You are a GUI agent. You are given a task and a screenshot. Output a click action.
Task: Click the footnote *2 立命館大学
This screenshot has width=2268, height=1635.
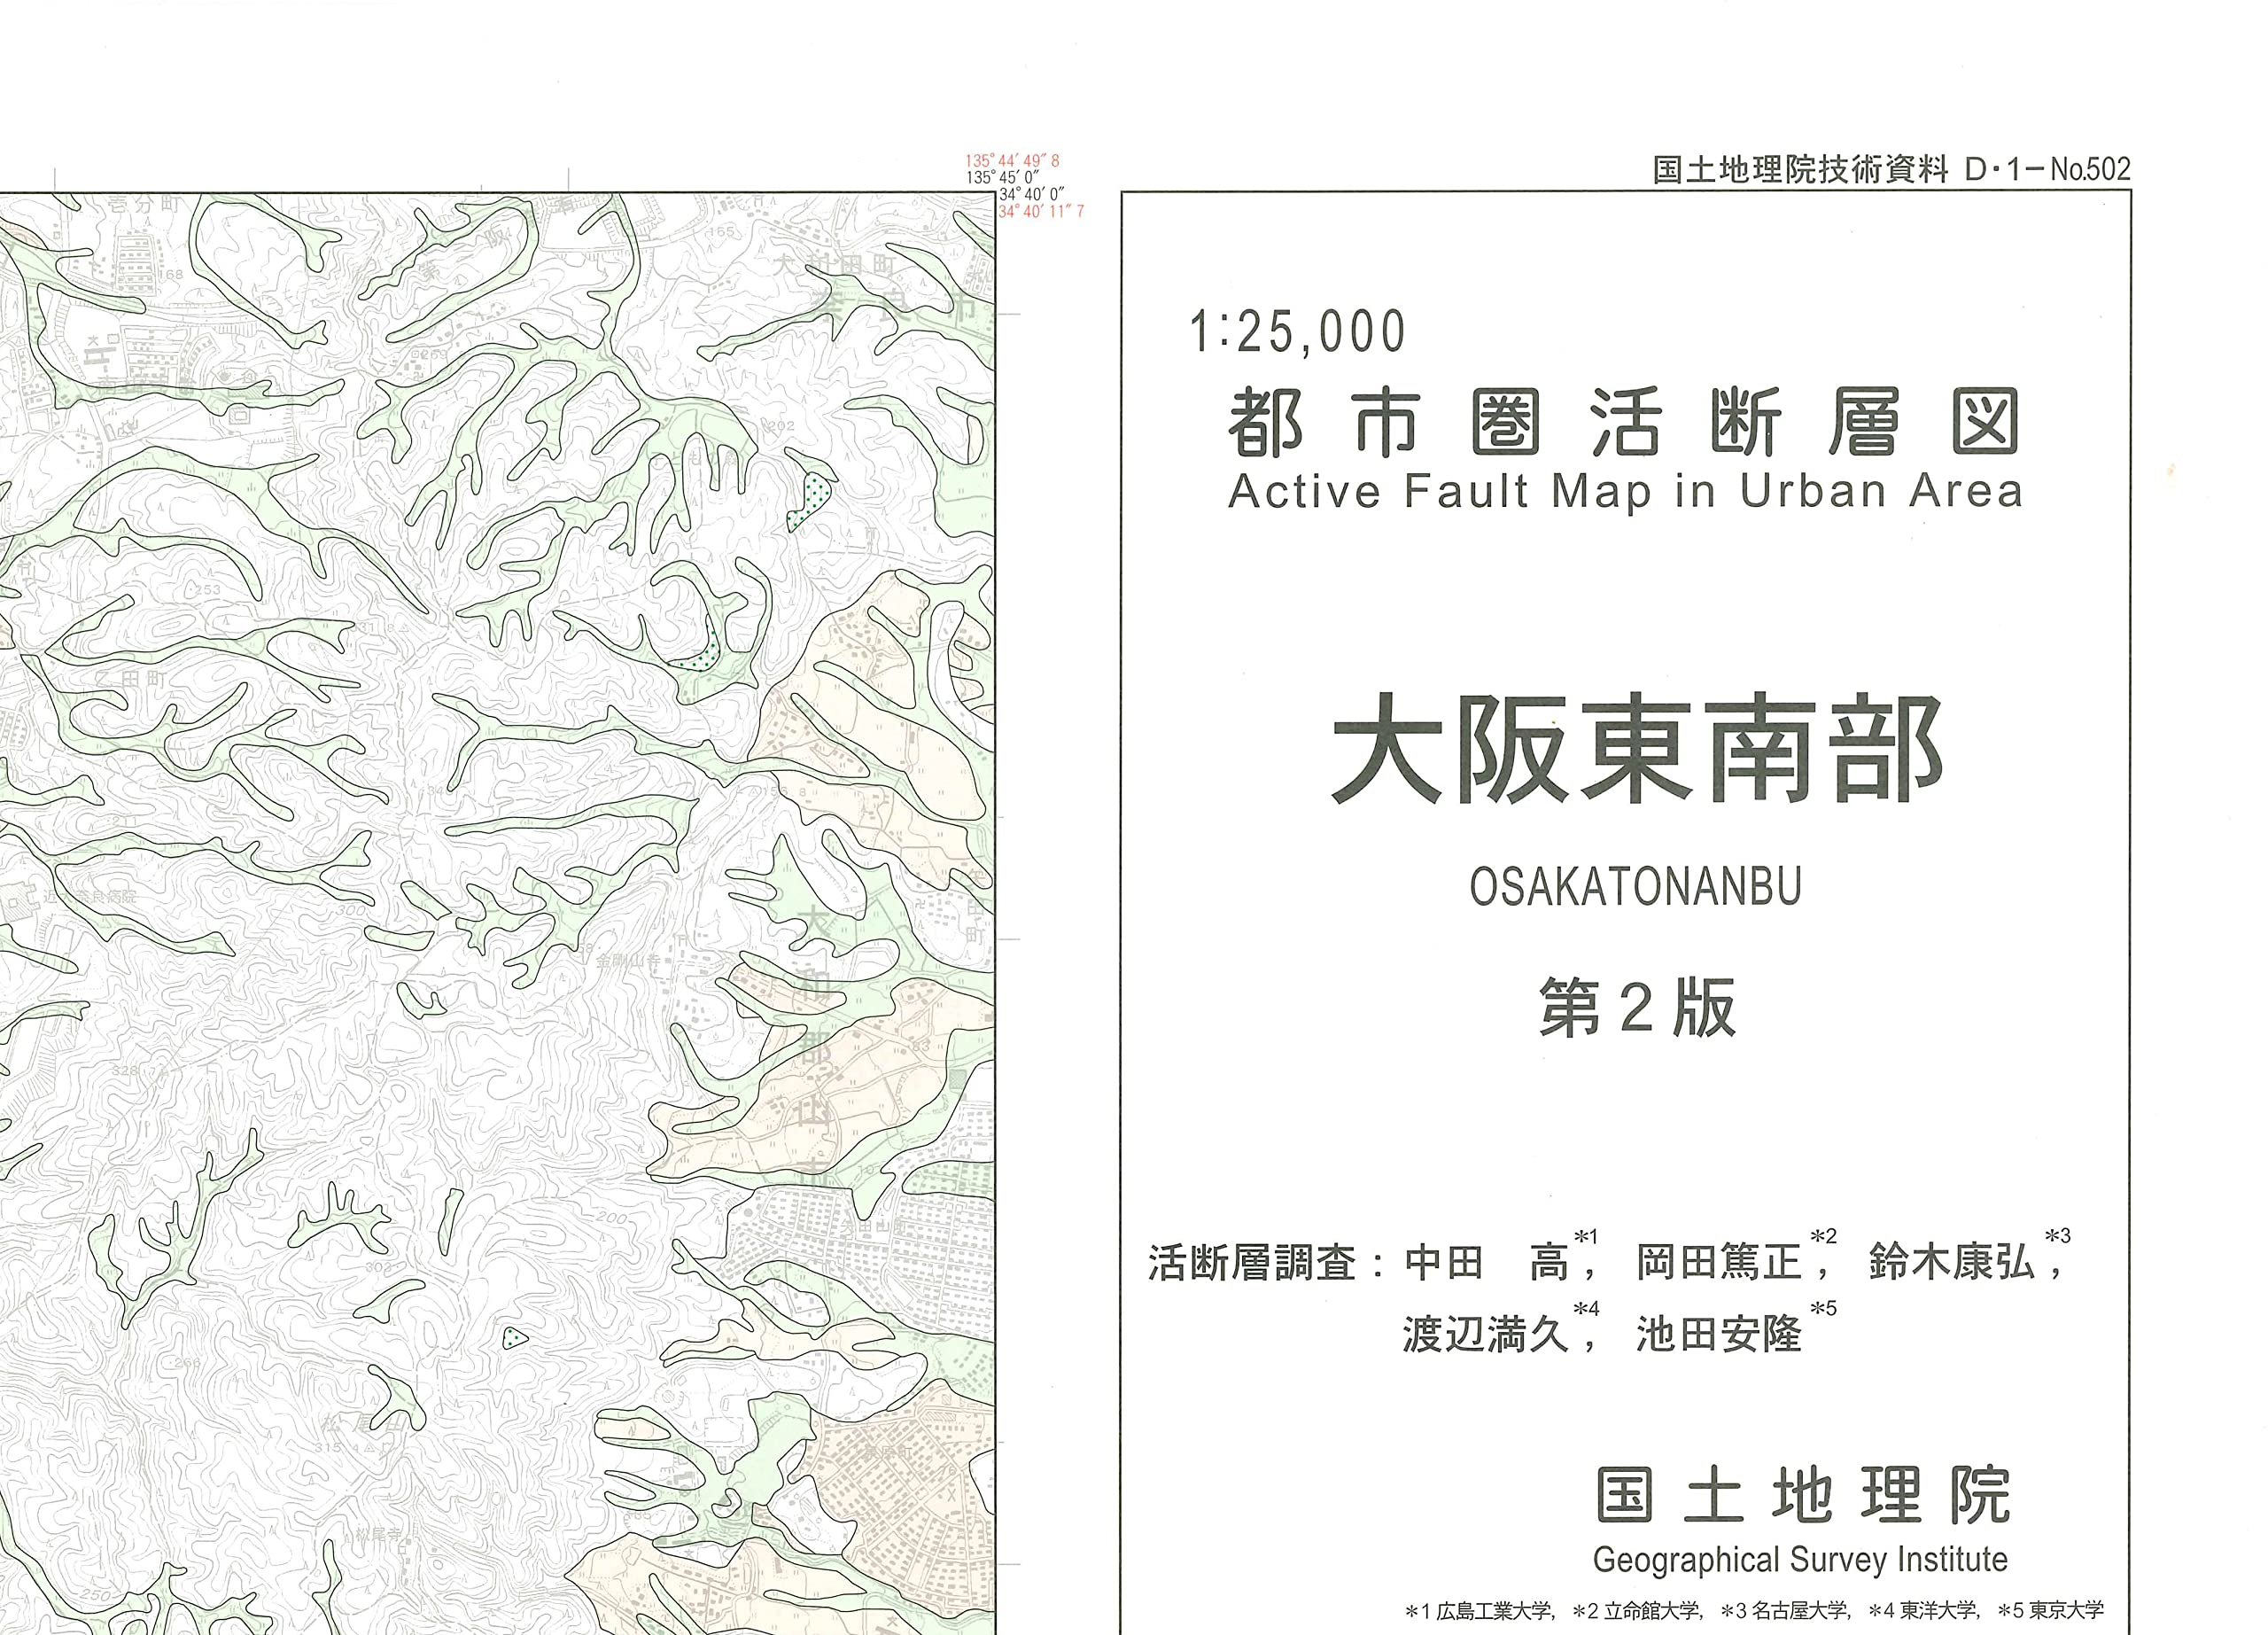[1636, 1611]
